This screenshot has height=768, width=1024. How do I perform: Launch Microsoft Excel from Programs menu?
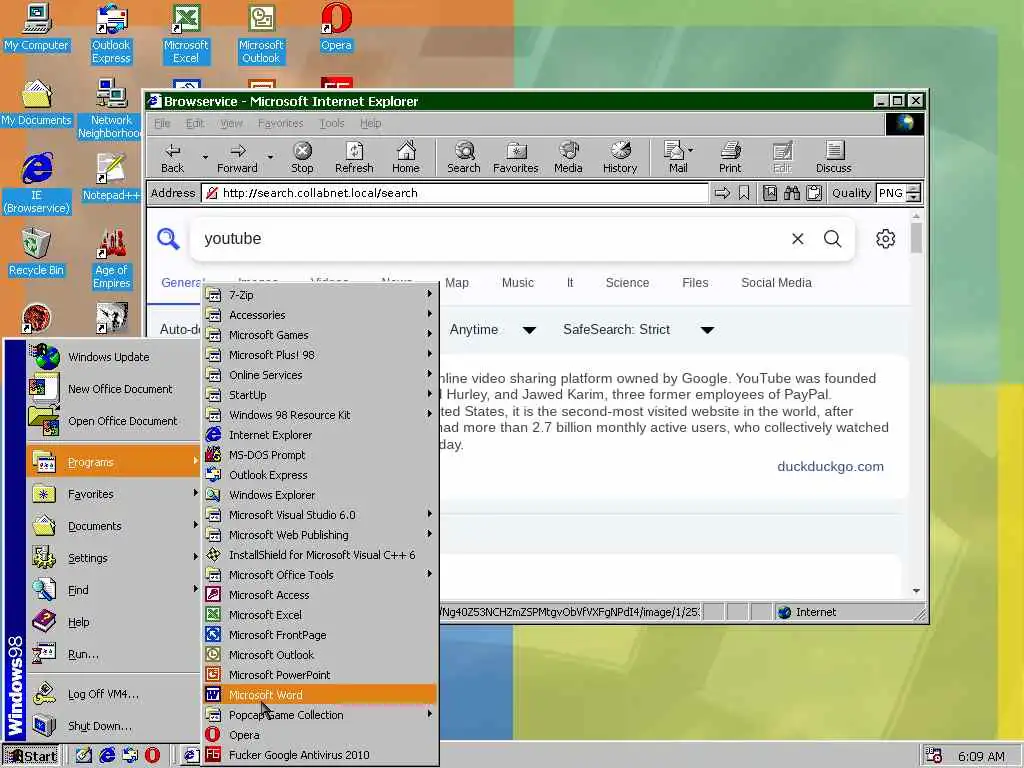pyautogui.click(x=319, y=615)
